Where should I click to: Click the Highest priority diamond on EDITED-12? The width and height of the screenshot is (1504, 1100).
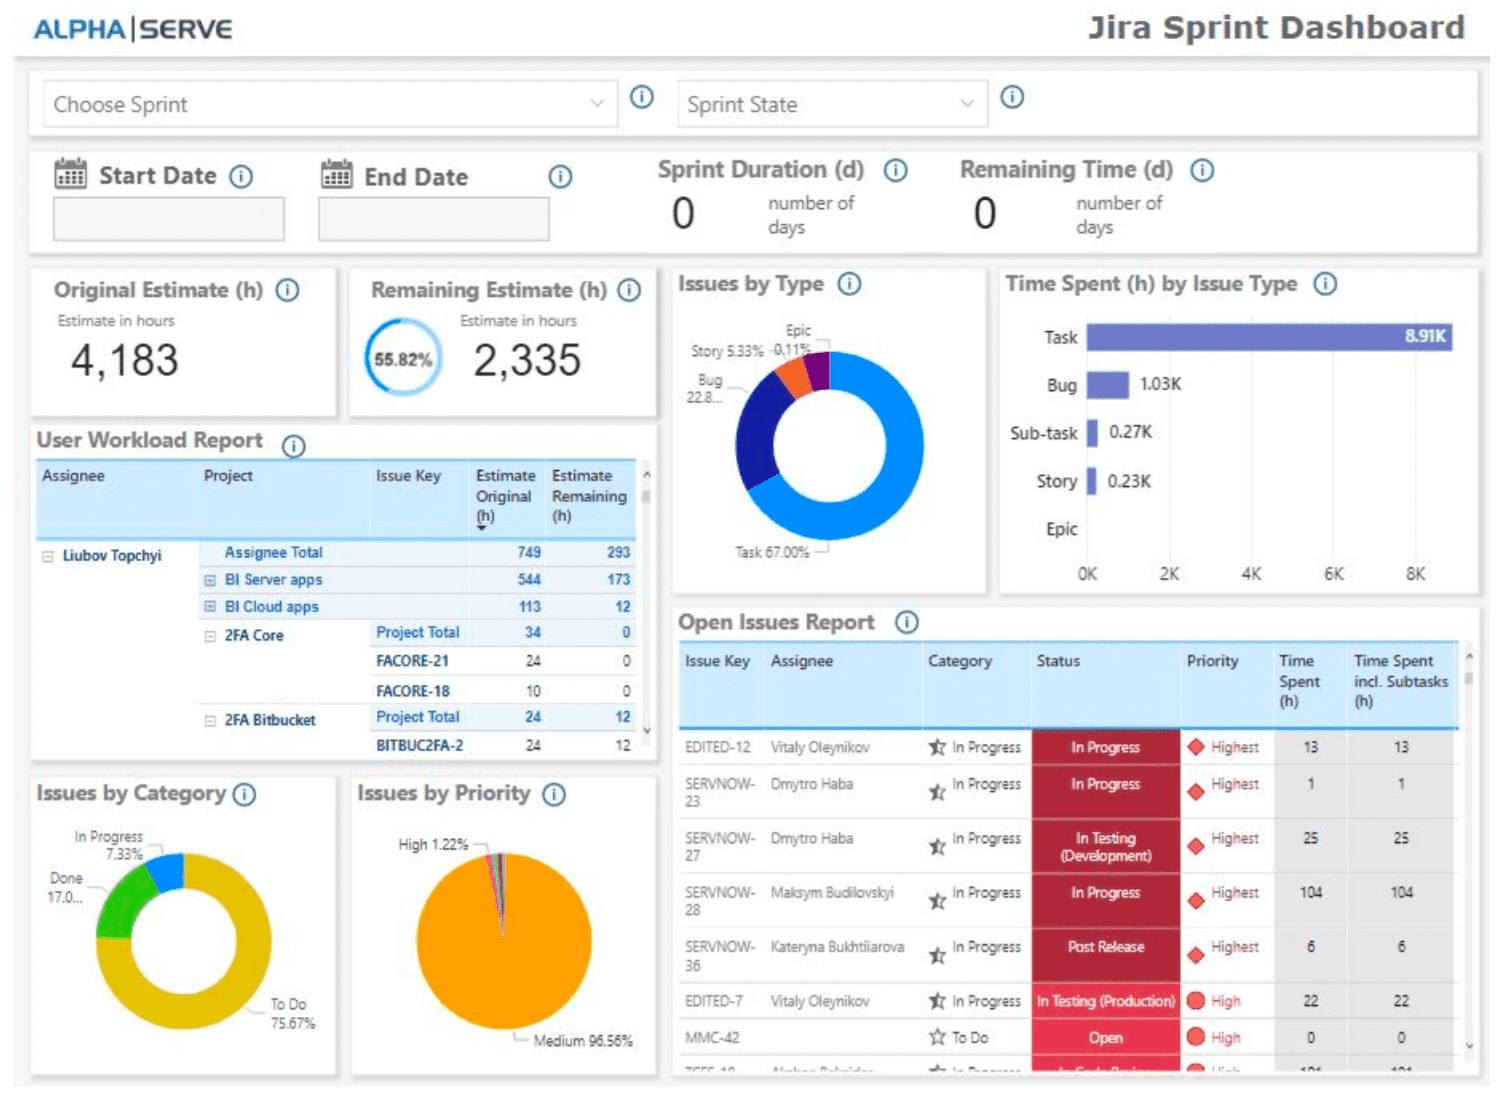1196,747
